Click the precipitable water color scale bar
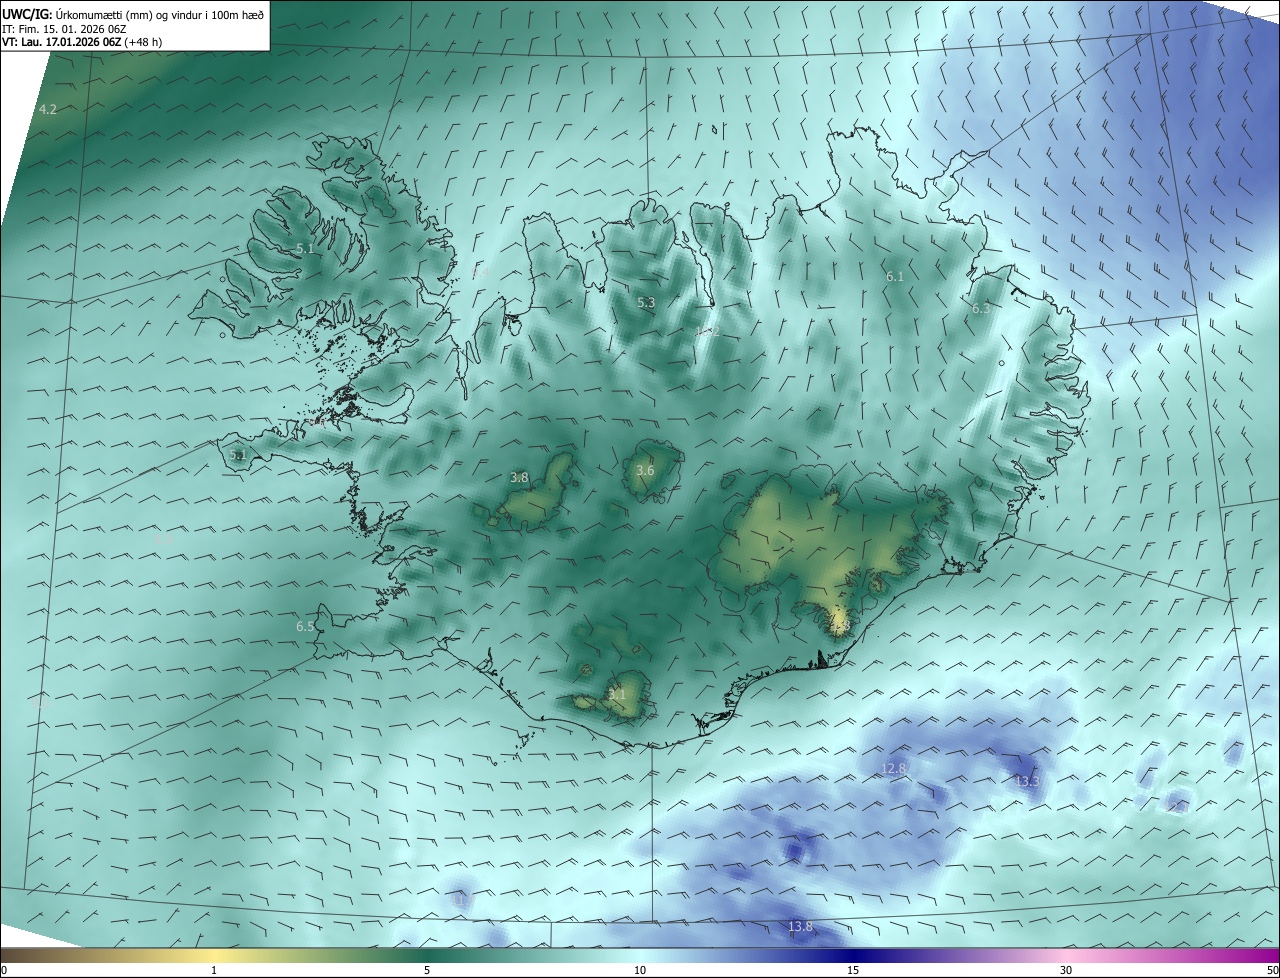Viewport: 1280px width, 978px height. (640, 956)
